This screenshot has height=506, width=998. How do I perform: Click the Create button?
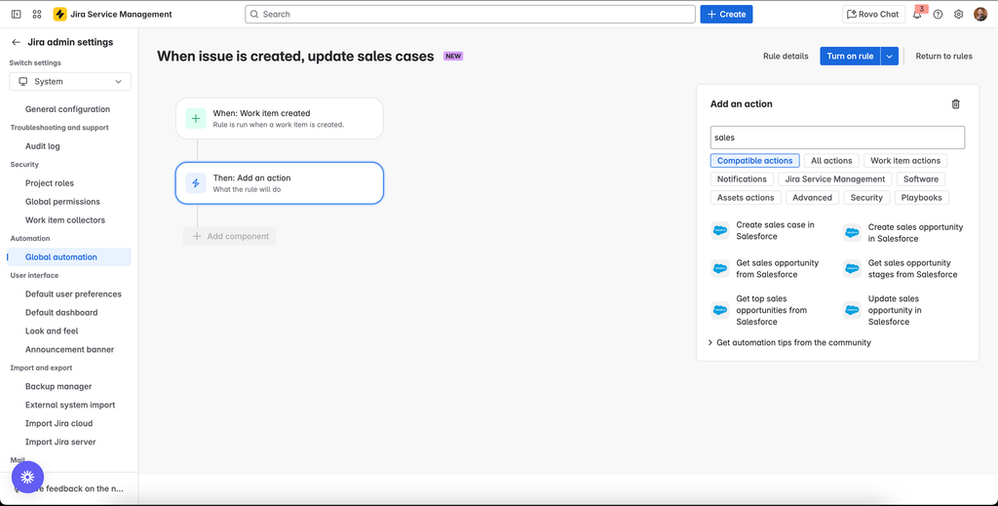coord(726,14)
